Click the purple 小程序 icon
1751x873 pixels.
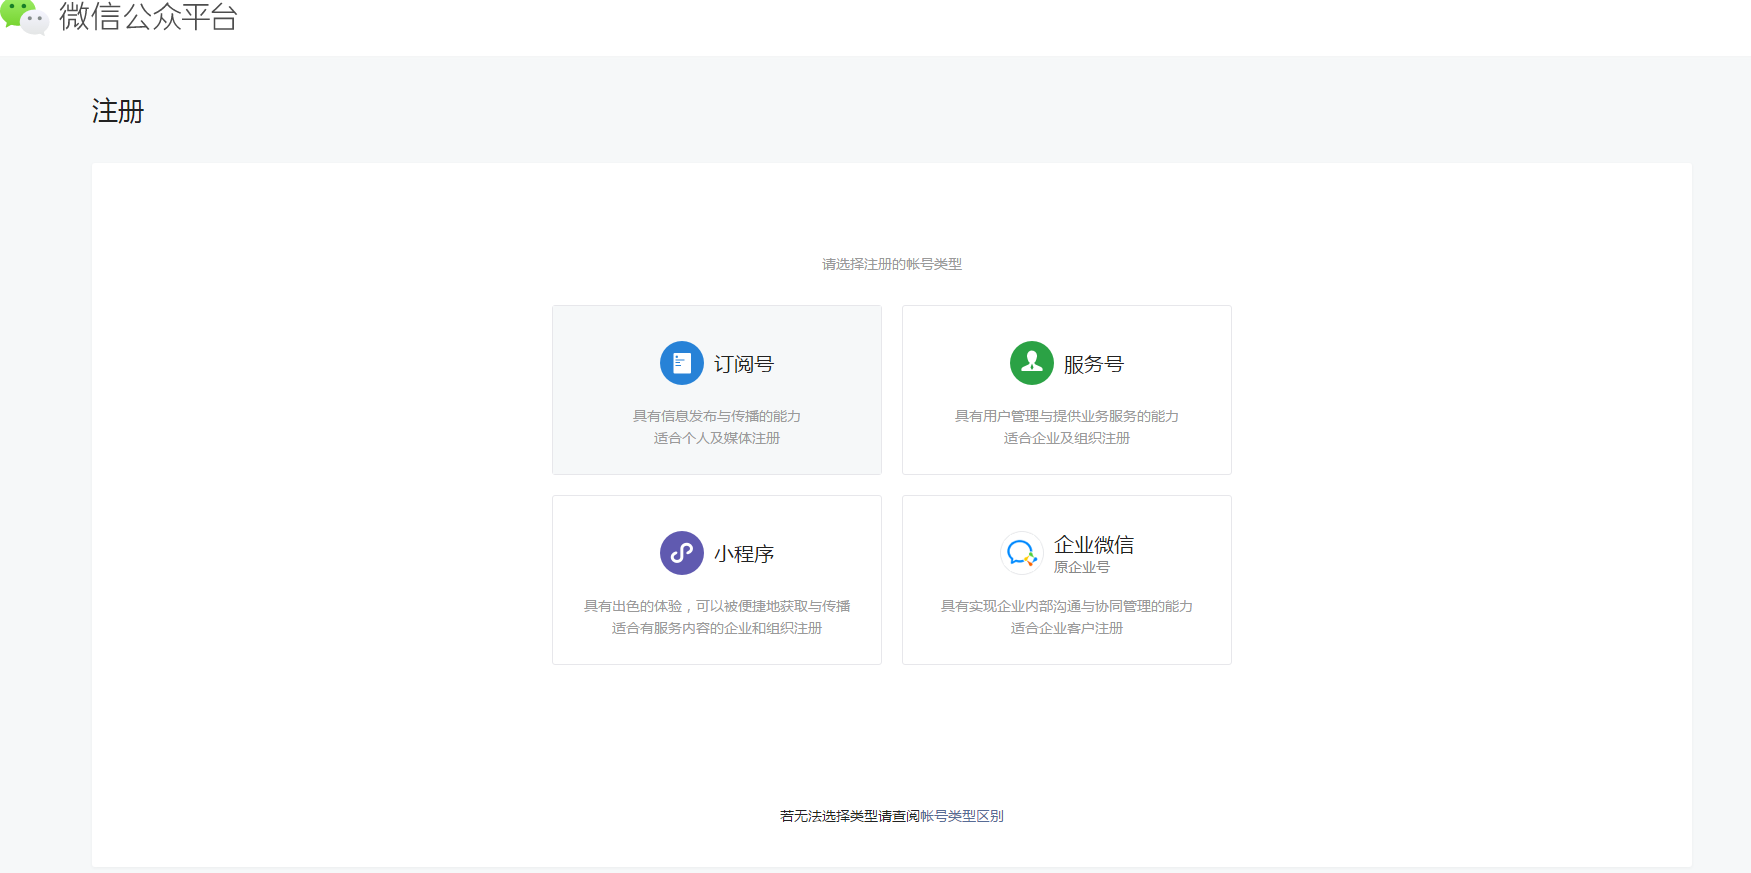[682, 553]
